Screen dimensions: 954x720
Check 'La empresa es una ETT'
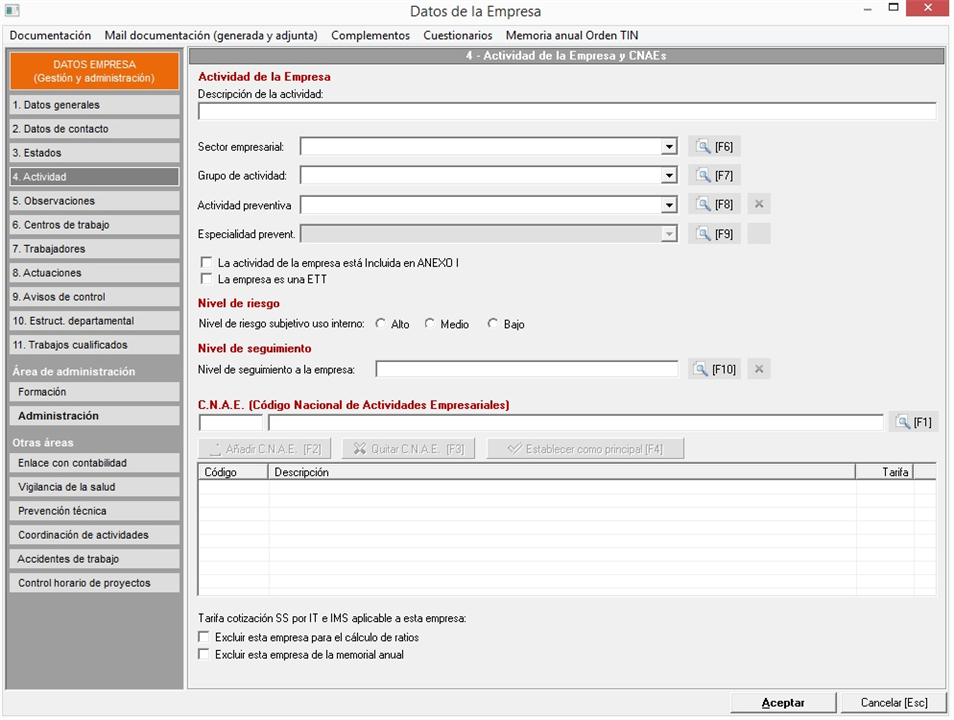[x=206, y=279]
